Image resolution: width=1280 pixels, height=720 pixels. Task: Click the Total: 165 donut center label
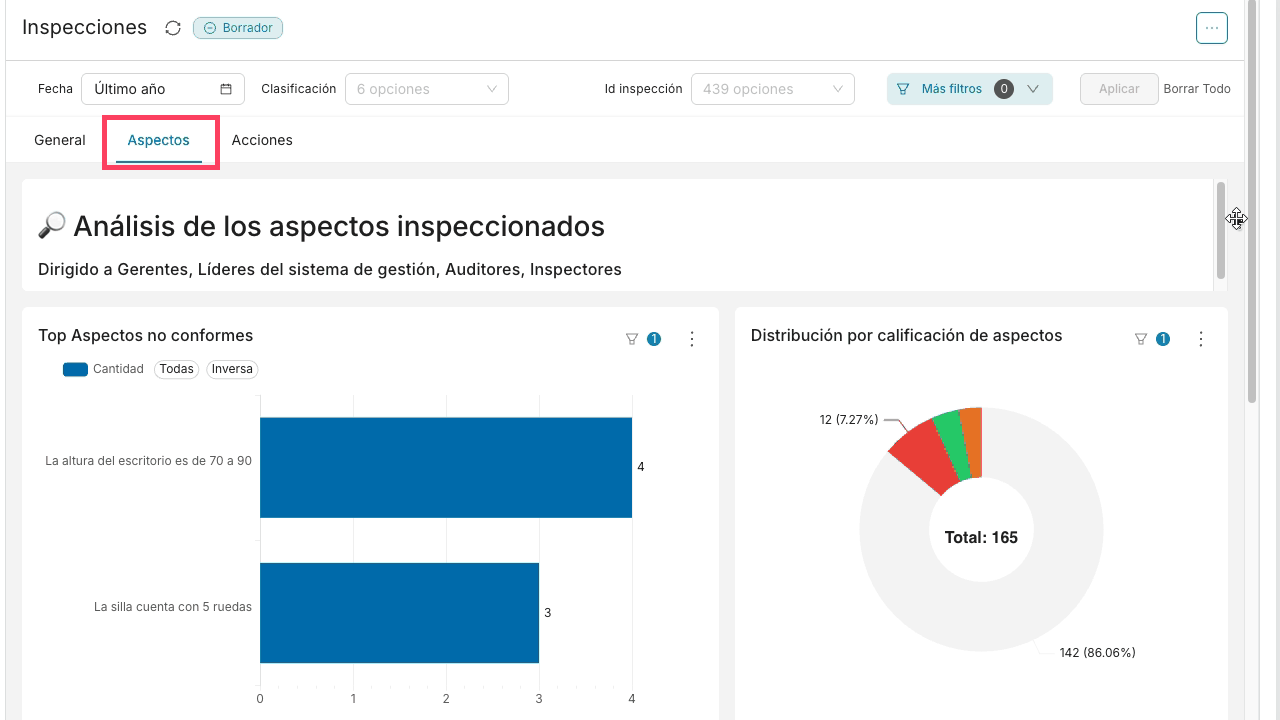pyautogui.click(x=981, y=538)
